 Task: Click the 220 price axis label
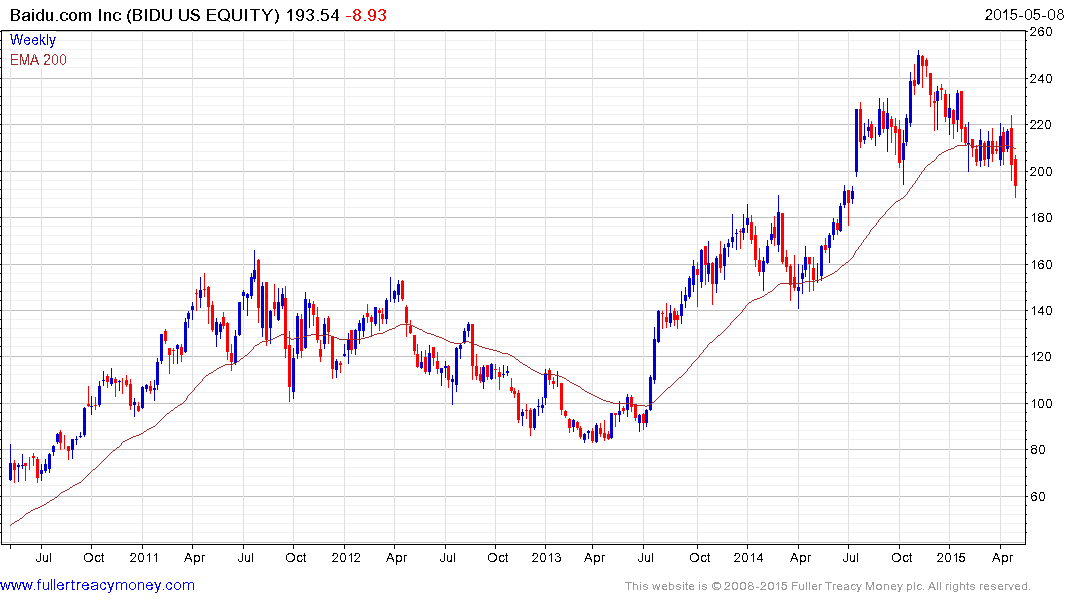click(x=1041, y=125)
